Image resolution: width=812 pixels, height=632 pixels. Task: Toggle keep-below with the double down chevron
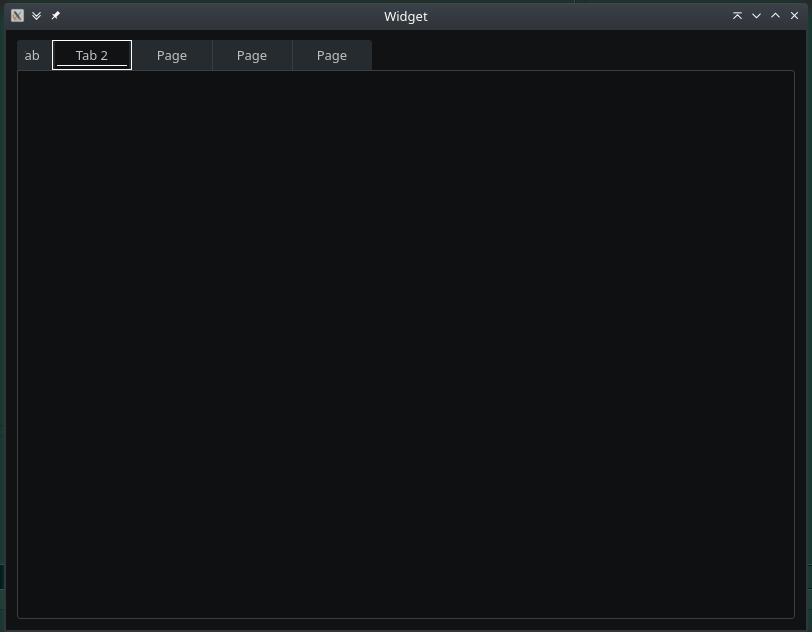click(37, 16)
